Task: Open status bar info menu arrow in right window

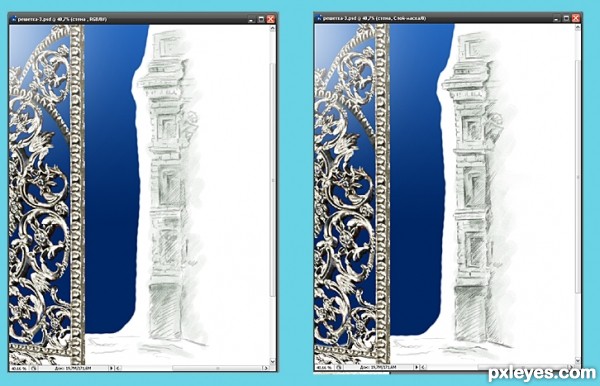Action: pyautogui.click(x=417, y=367)
